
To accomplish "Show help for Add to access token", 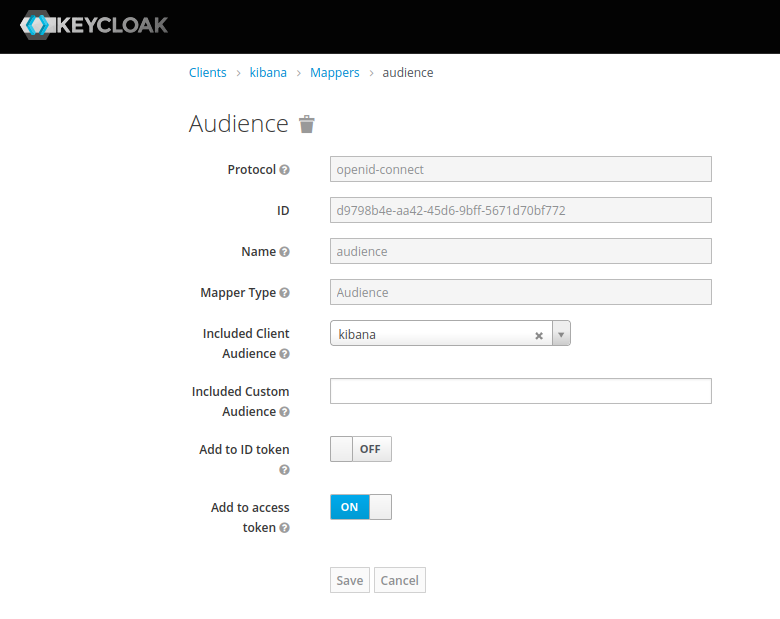I will pyautogui.click(x=285, y=528).
